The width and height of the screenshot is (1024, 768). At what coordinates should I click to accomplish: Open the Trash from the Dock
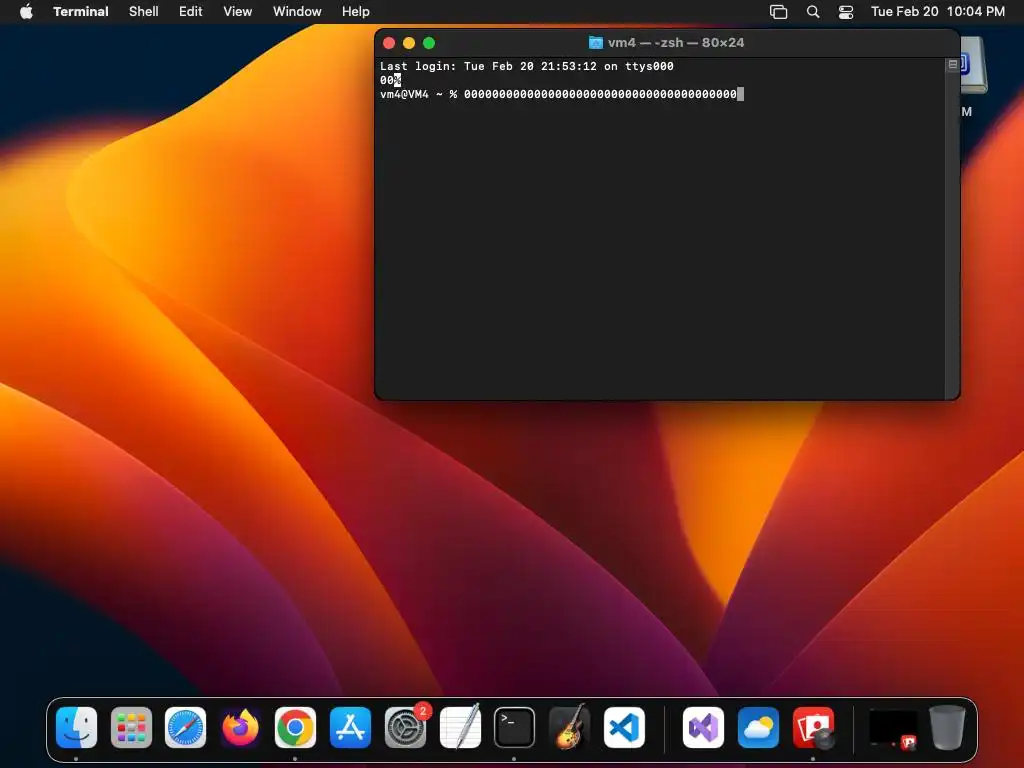pos(948,728)
